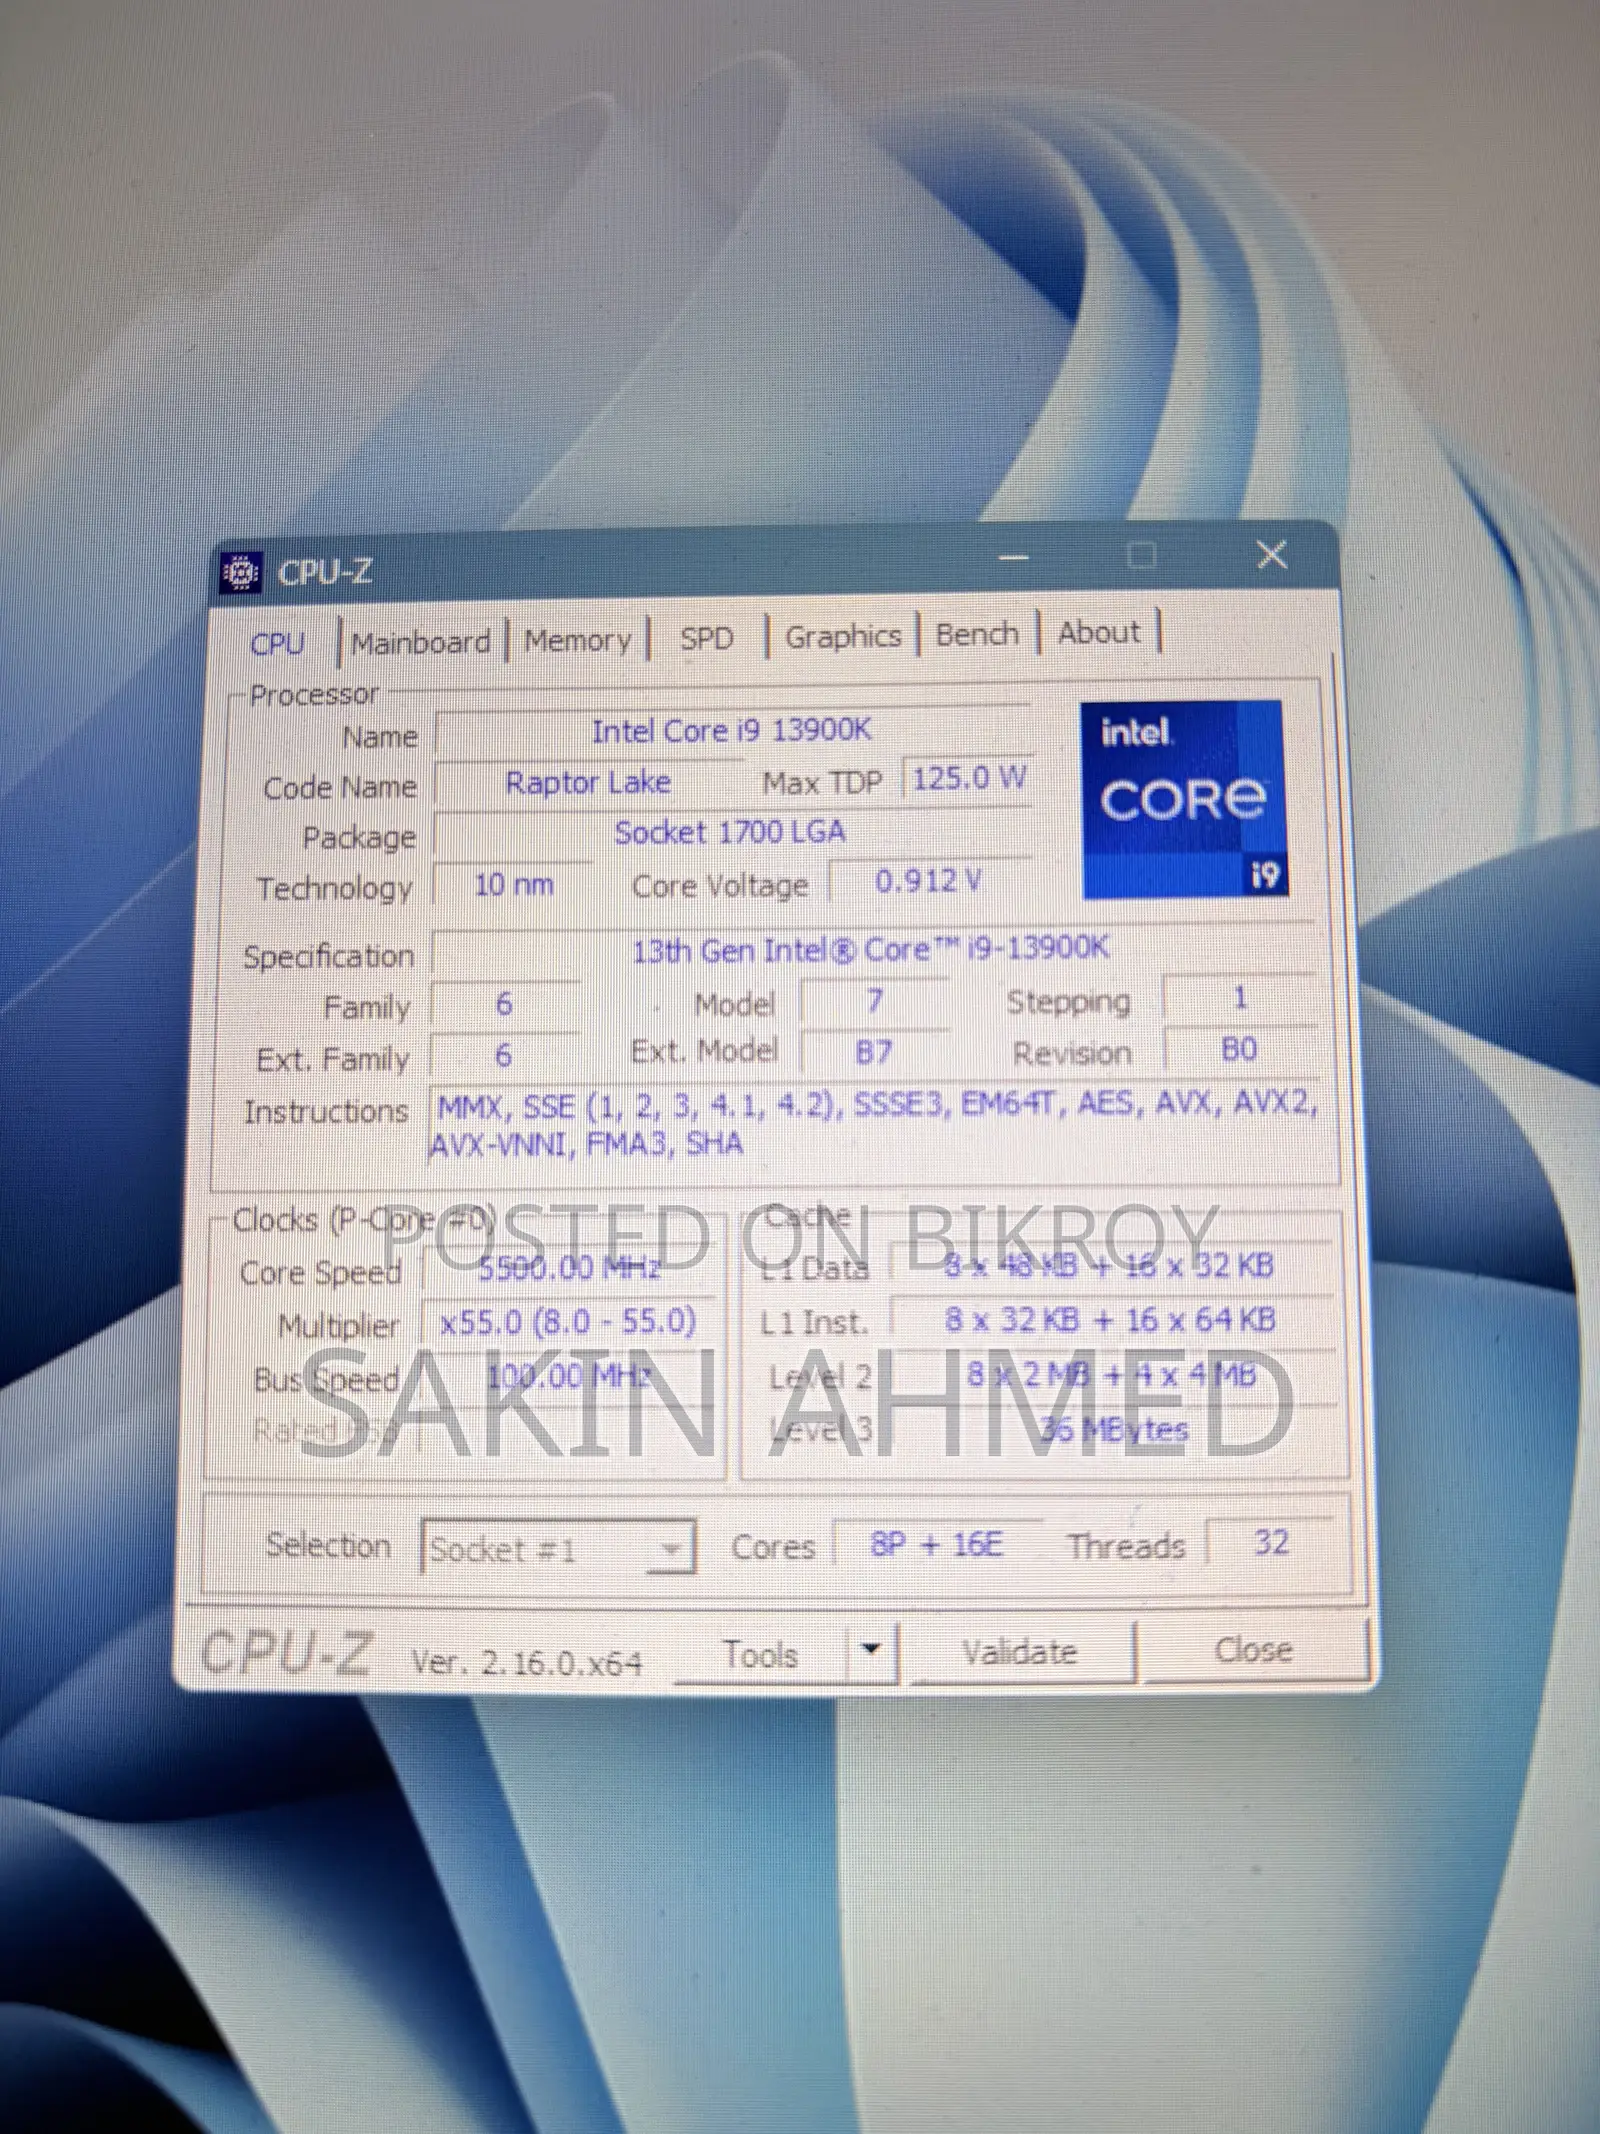Click the Revision value 'B0'
The width and height of the screenshot is (1600, 2134).
(1240, 1049)
